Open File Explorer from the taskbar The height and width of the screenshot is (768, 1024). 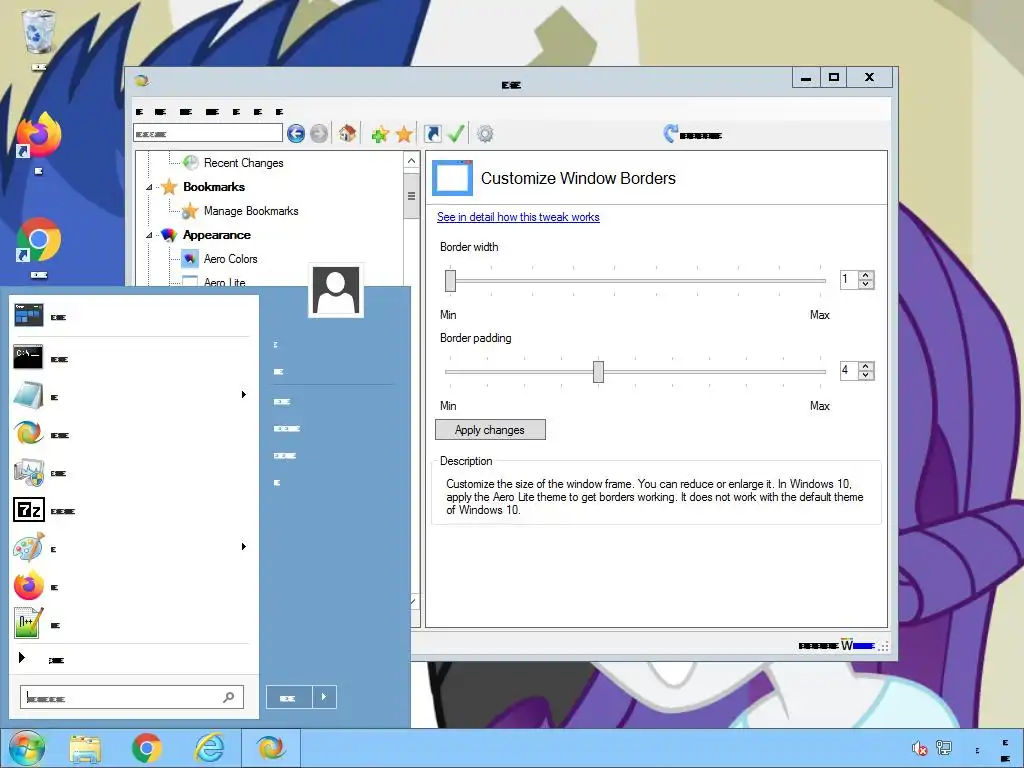[x=86, y=749]
